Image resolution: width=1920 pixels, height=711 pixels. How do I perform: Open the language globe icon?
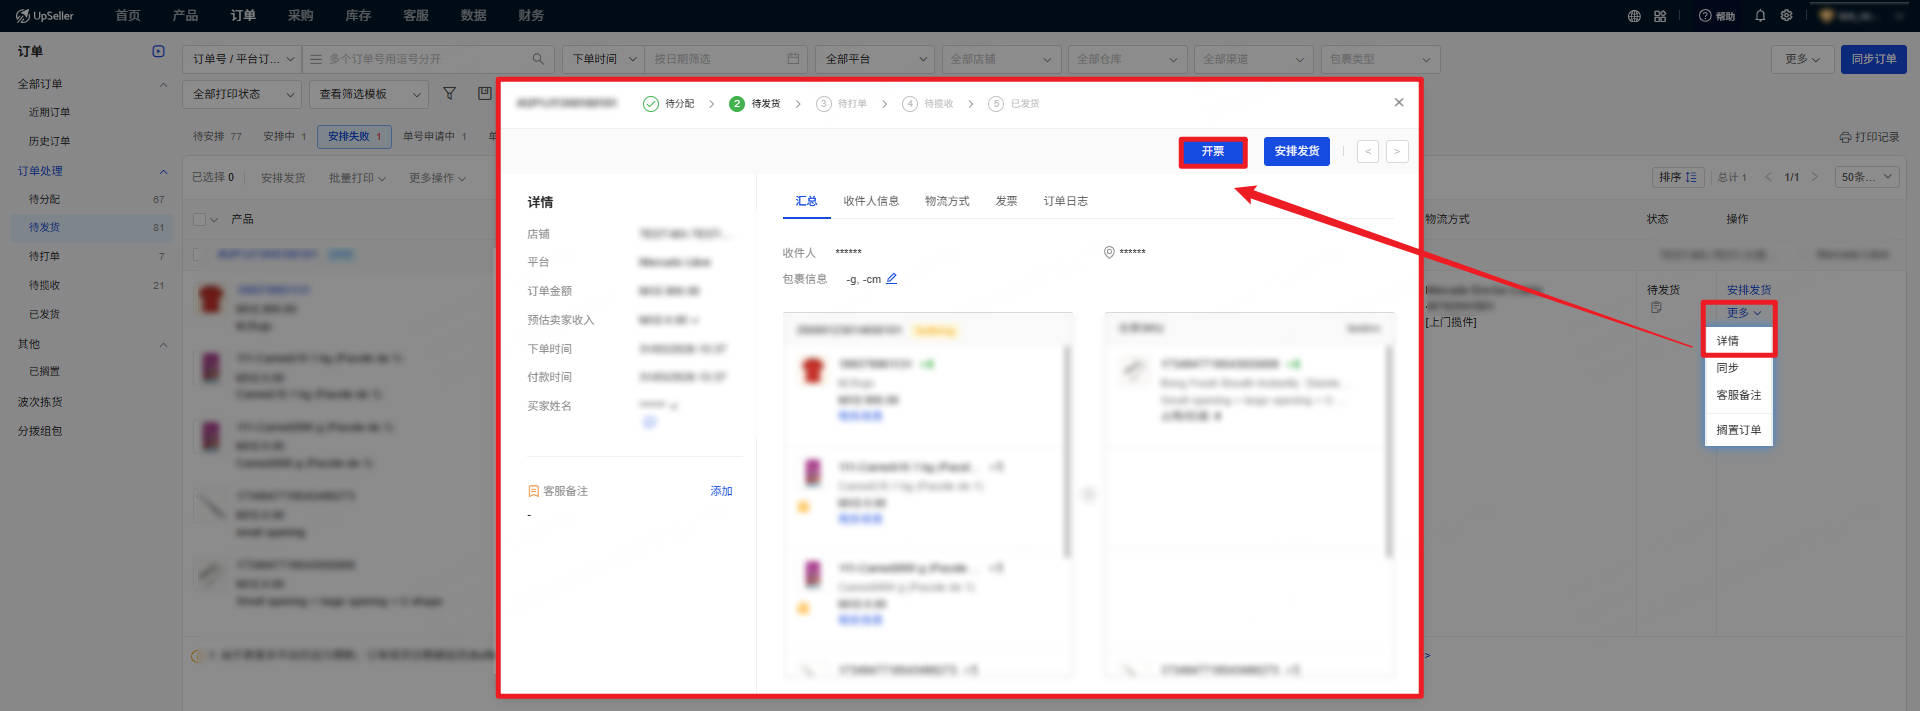coord(1634,16)
